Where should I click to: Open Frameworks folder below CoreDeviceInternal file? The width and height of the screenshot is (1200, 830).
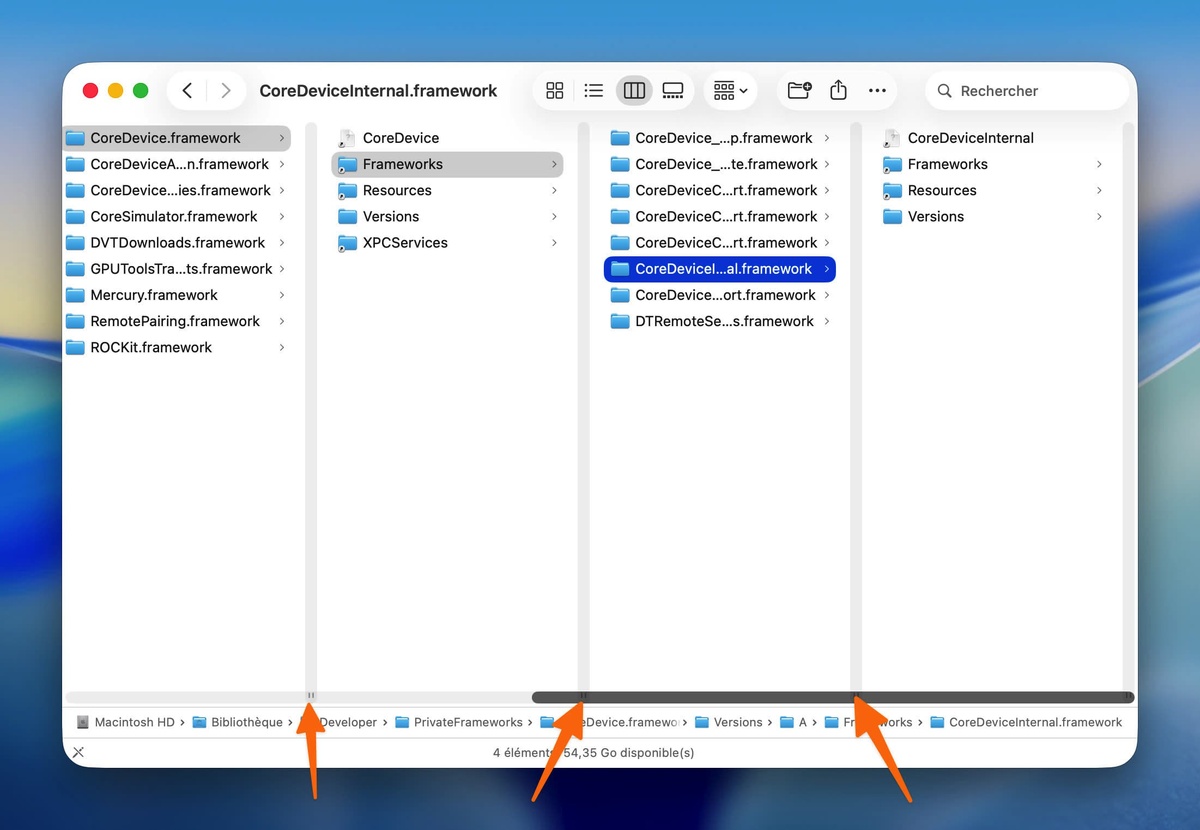992,164
